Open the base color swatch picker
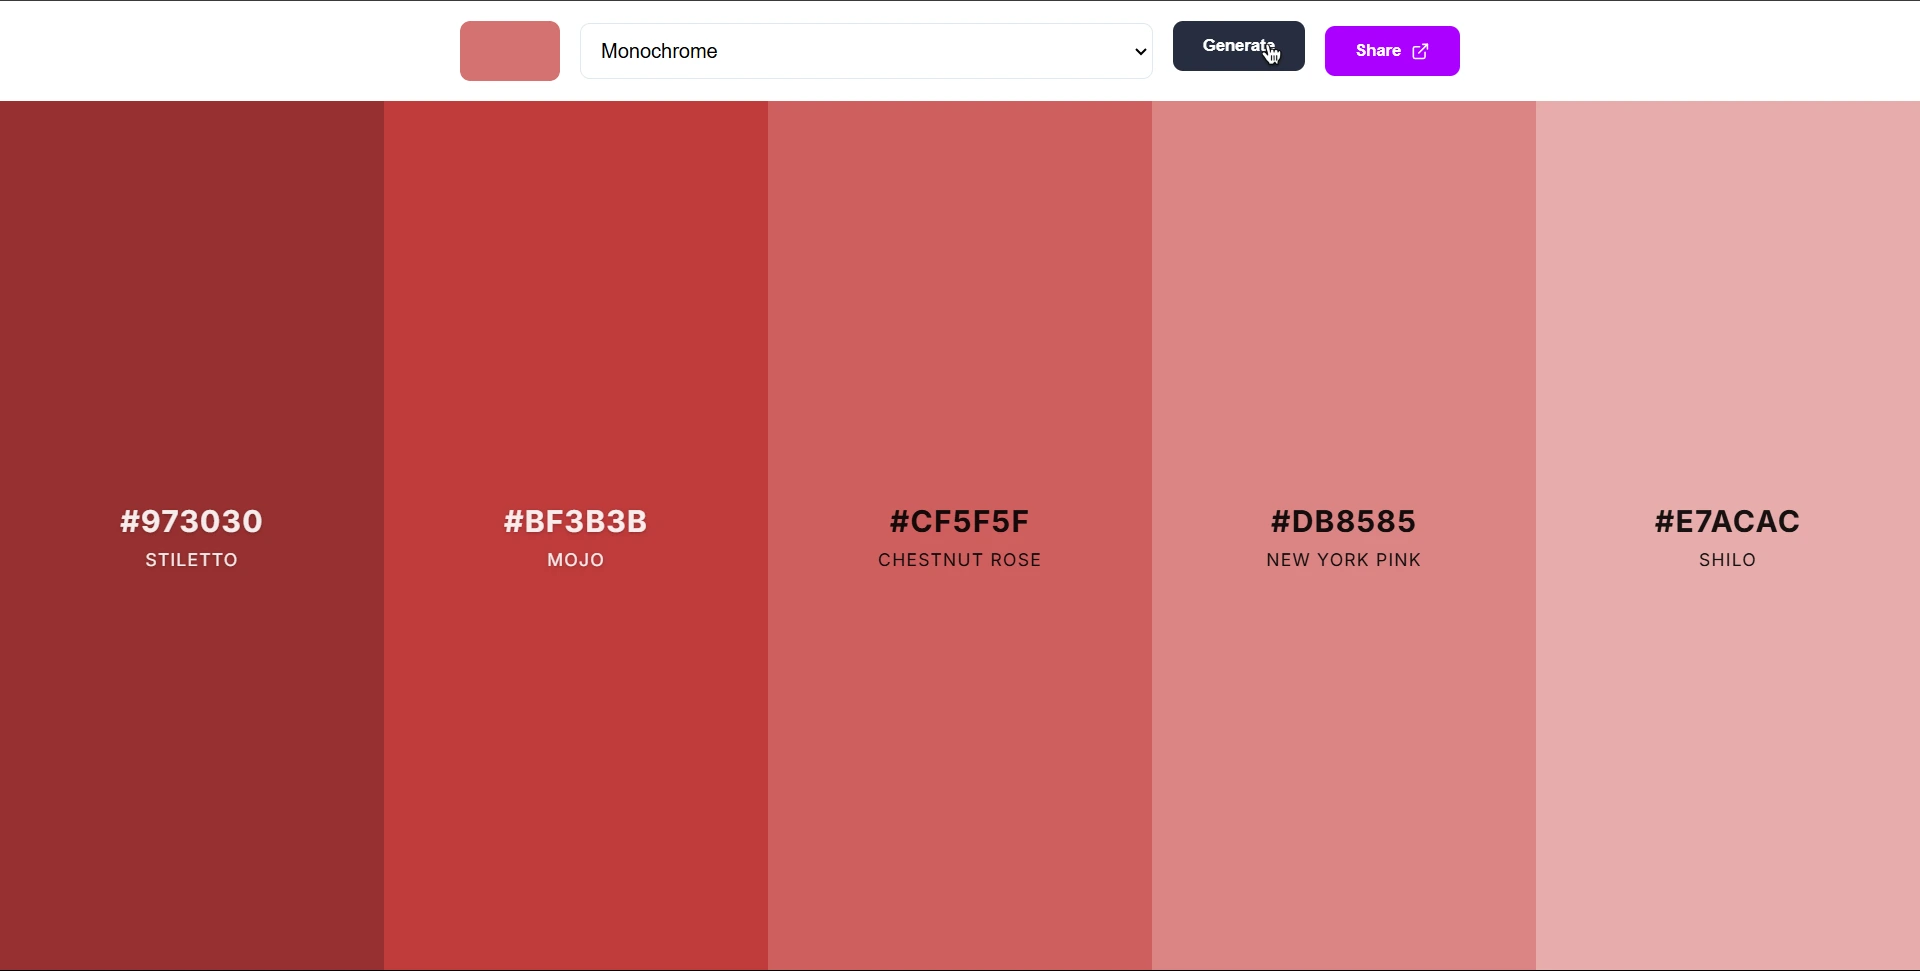 coord(509,51)
